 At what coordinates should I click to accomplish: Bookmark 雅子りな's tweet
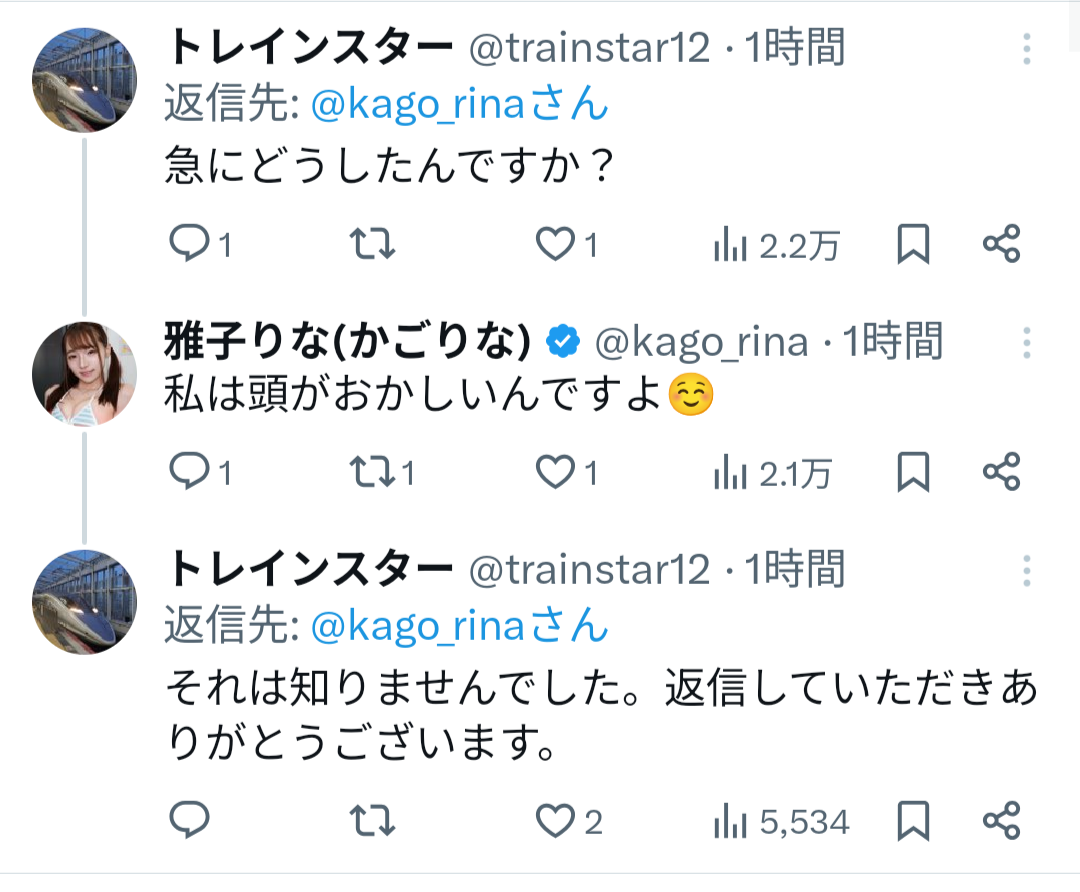point(912,472)
